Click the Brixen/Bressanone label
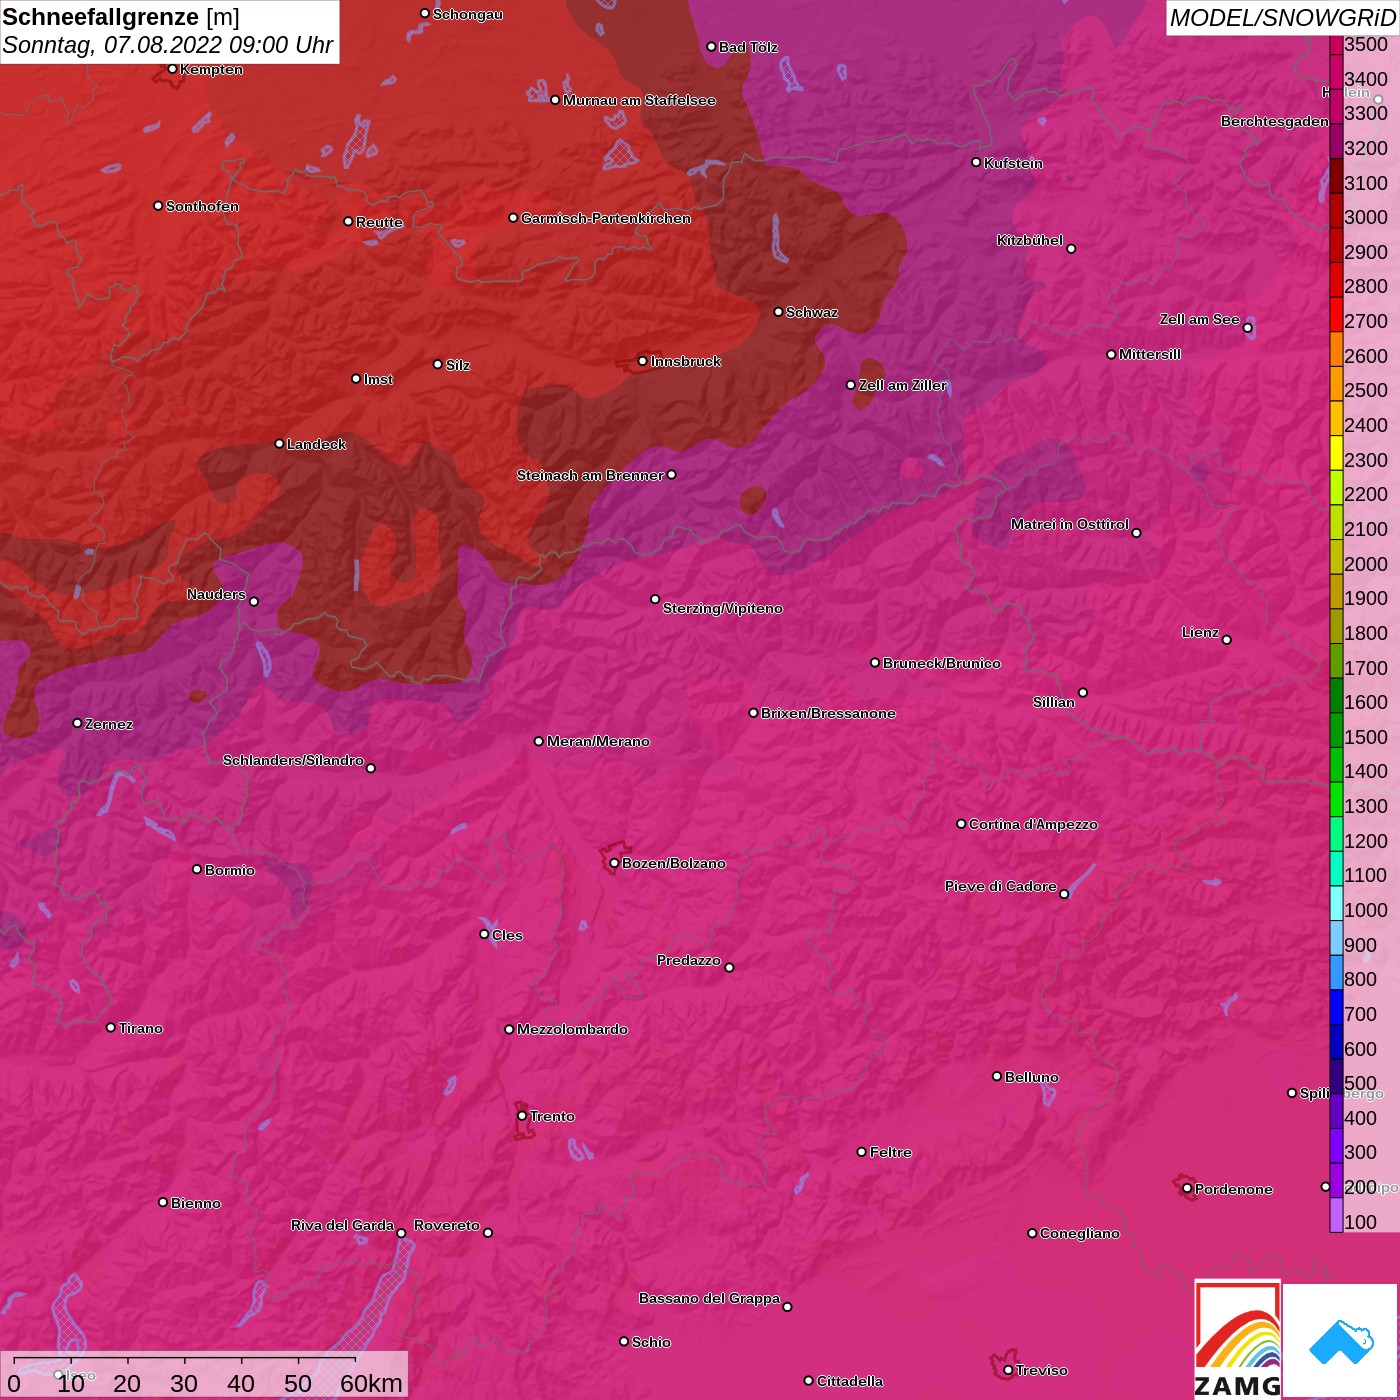Viewport: 1400px width, 1400px height. [828, 713]
